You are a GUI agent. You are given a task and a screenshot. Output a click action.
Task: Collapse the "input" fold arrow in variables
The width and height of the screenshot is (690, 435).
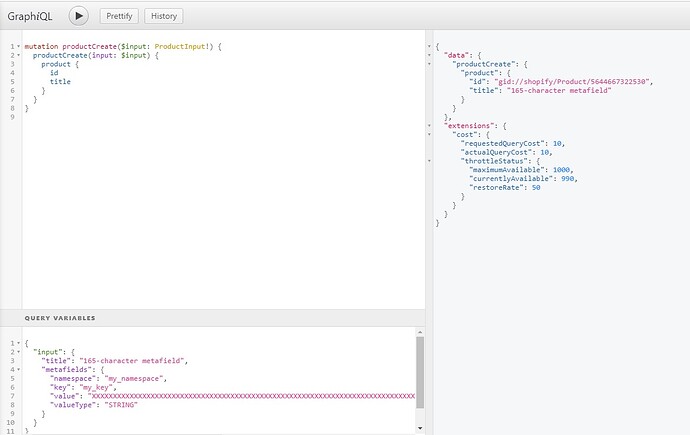click(x=18, y=351)
